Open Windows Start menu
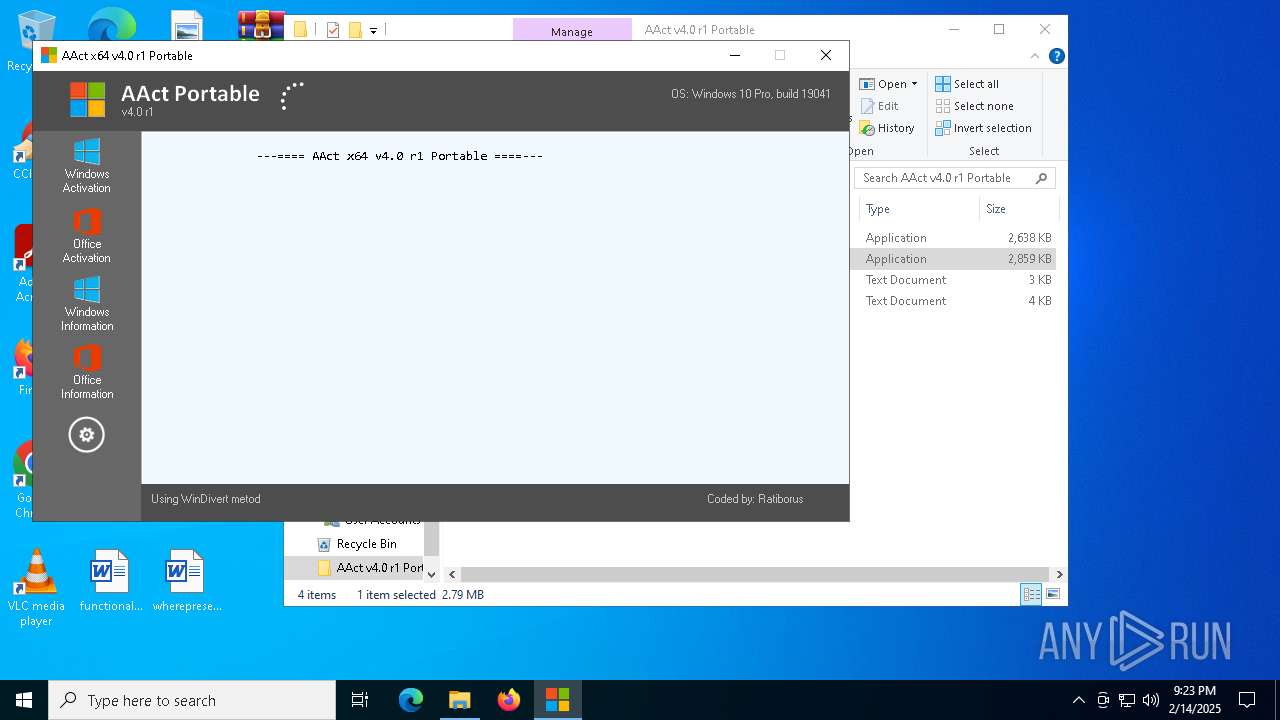 (24, 700)
